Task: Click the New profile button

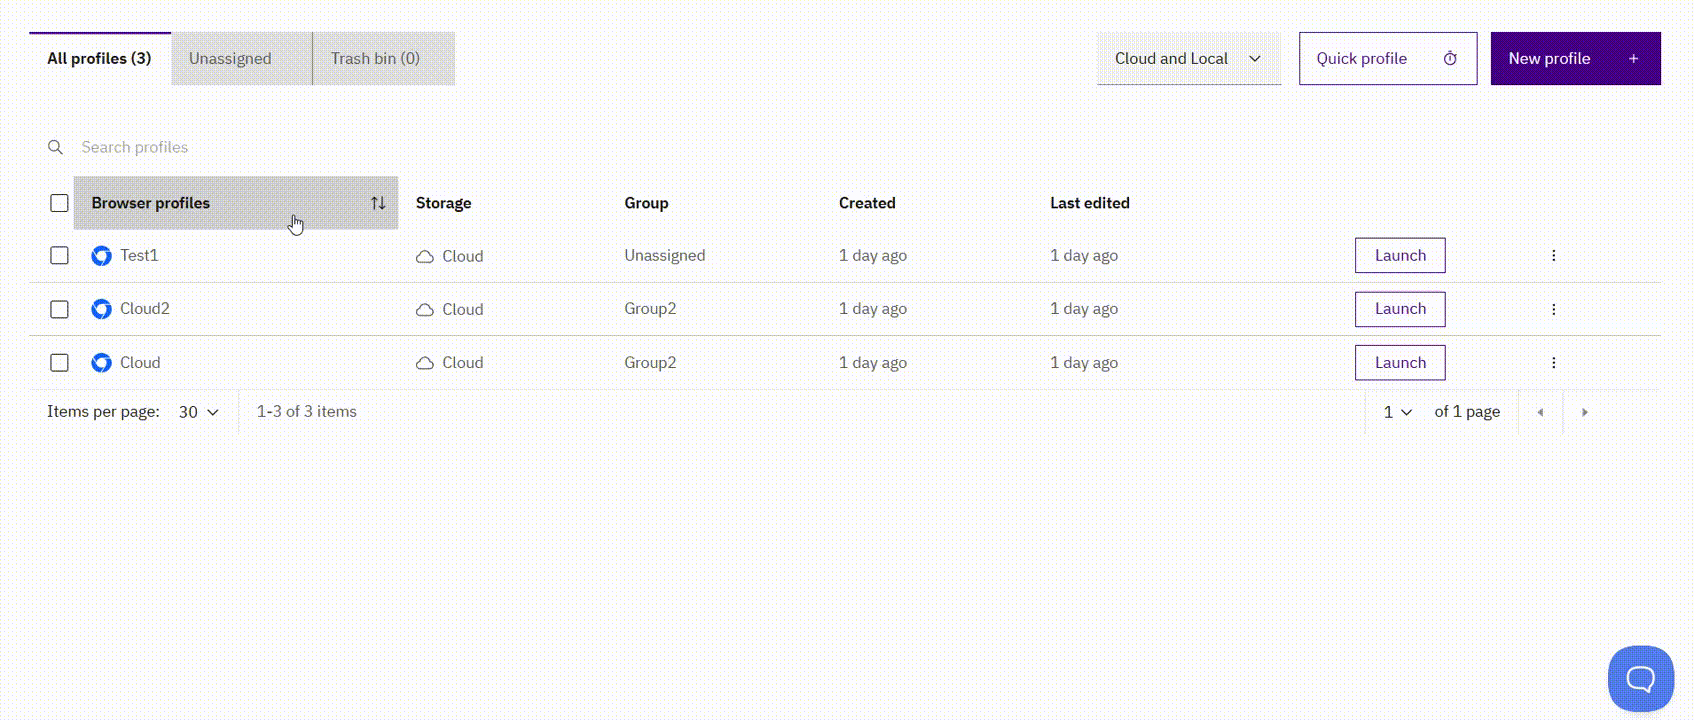Action: coord(1576,58)
